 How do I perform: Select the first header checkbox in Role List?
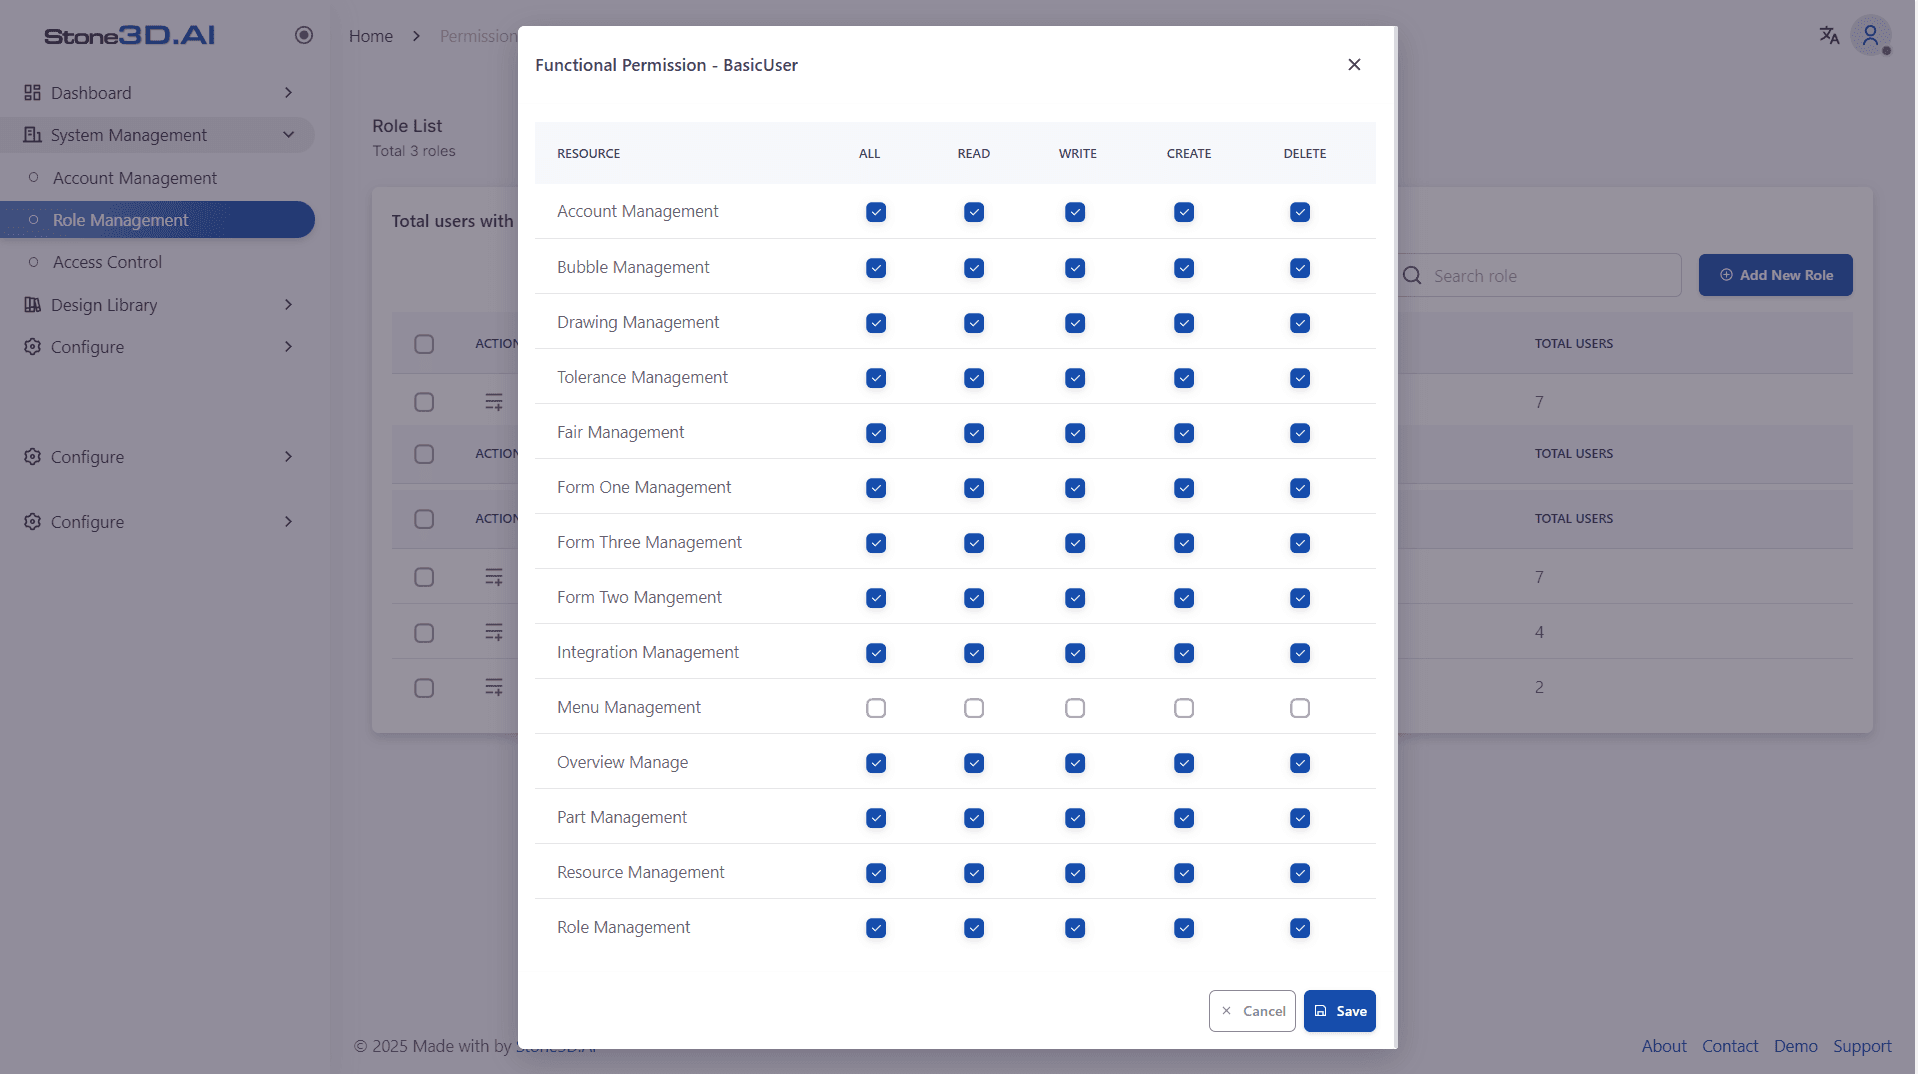click(x=424, y=344)
